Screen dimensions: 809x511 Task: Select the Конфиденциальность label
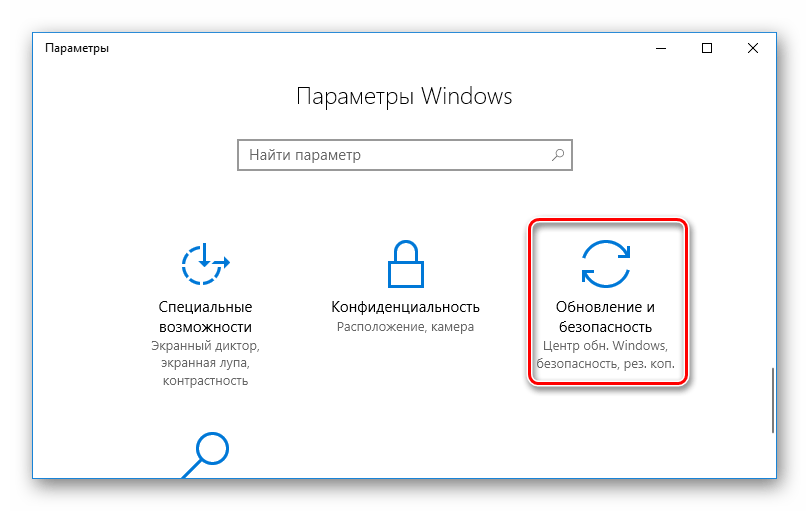click(406, 307)
